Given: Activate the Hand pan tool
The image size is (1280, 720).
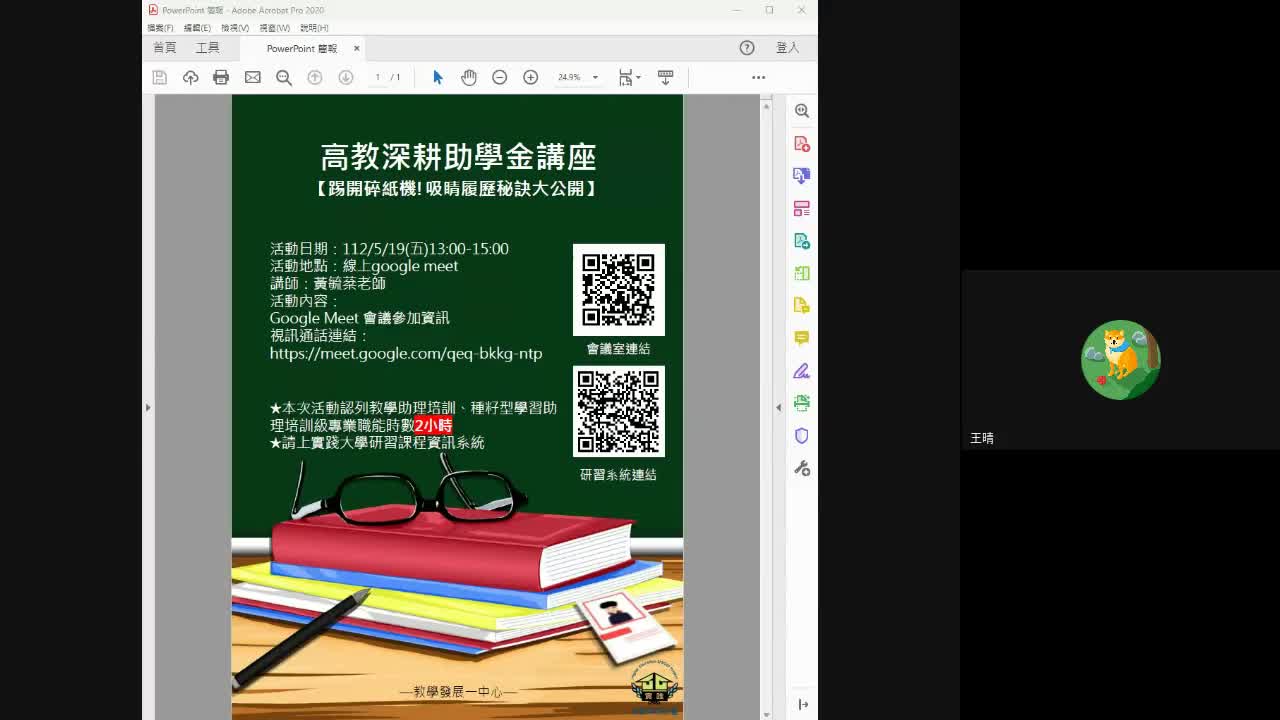Looking at the screenshot, I should 468,77.
